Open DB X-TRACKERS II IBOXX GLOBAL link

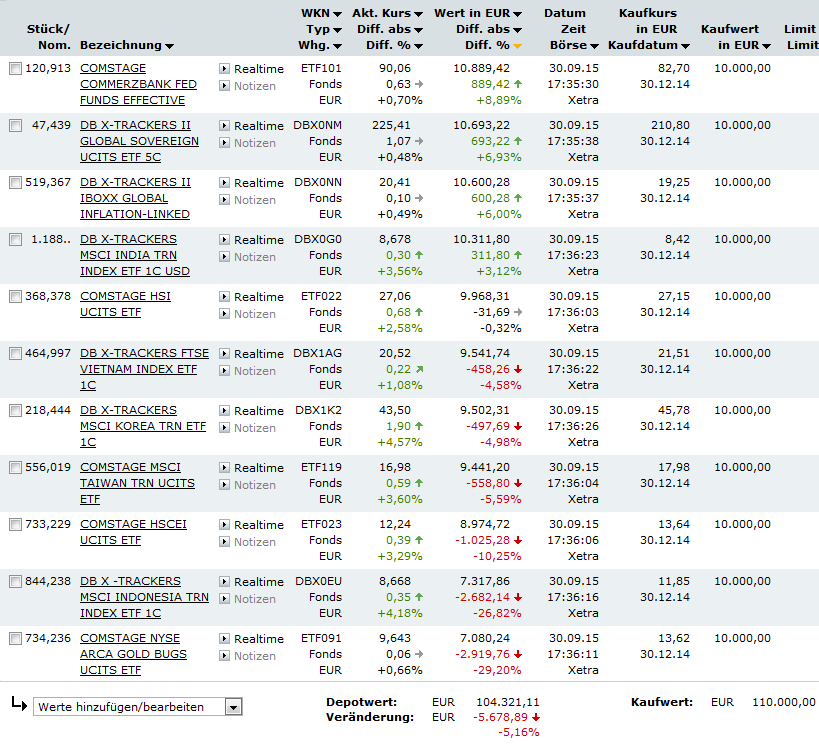click(135, 198)
